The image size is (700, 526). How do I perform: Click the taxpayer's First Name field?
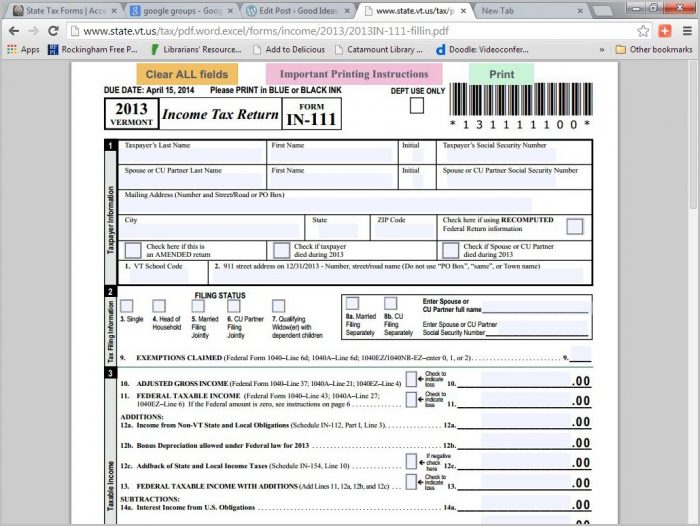point(330,155)
